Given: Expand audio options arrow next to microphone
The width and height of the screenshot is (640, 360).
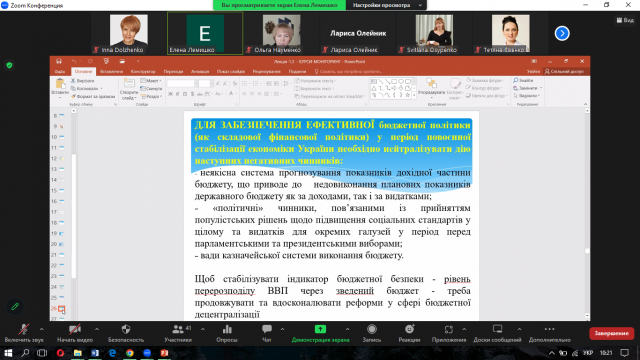Looking at the screenshot, I should pos(42,329).
